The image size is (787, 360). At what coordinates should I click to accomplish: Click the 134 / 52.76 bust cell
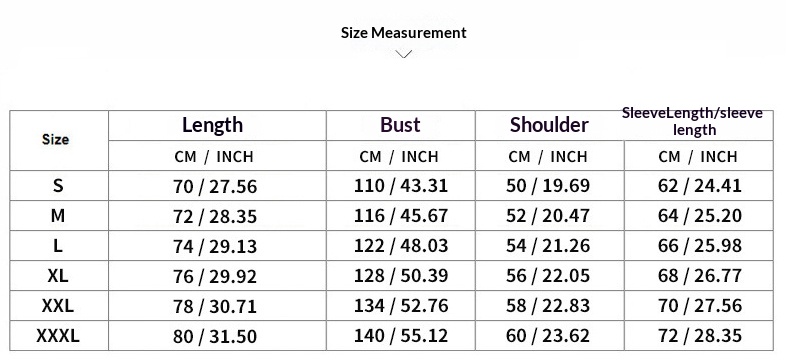pyautogui.click(x=401, y=306)
